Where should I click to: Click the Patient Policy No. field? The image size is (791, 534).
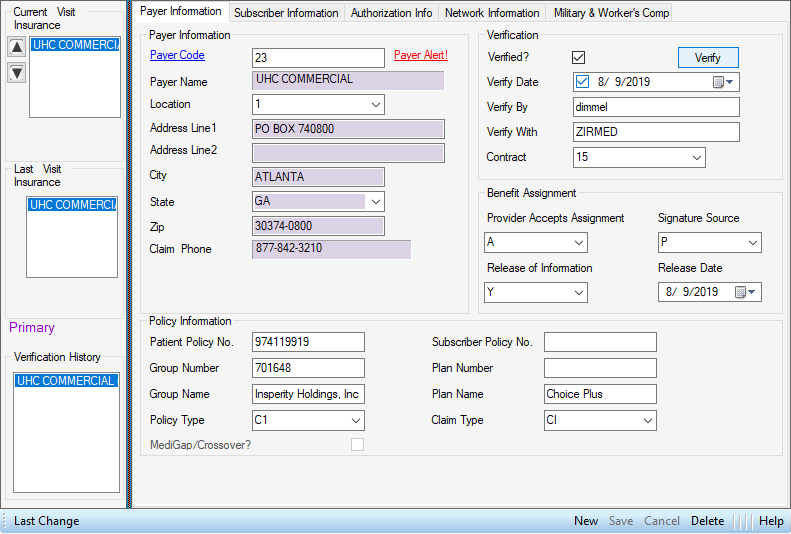[308, 342]
